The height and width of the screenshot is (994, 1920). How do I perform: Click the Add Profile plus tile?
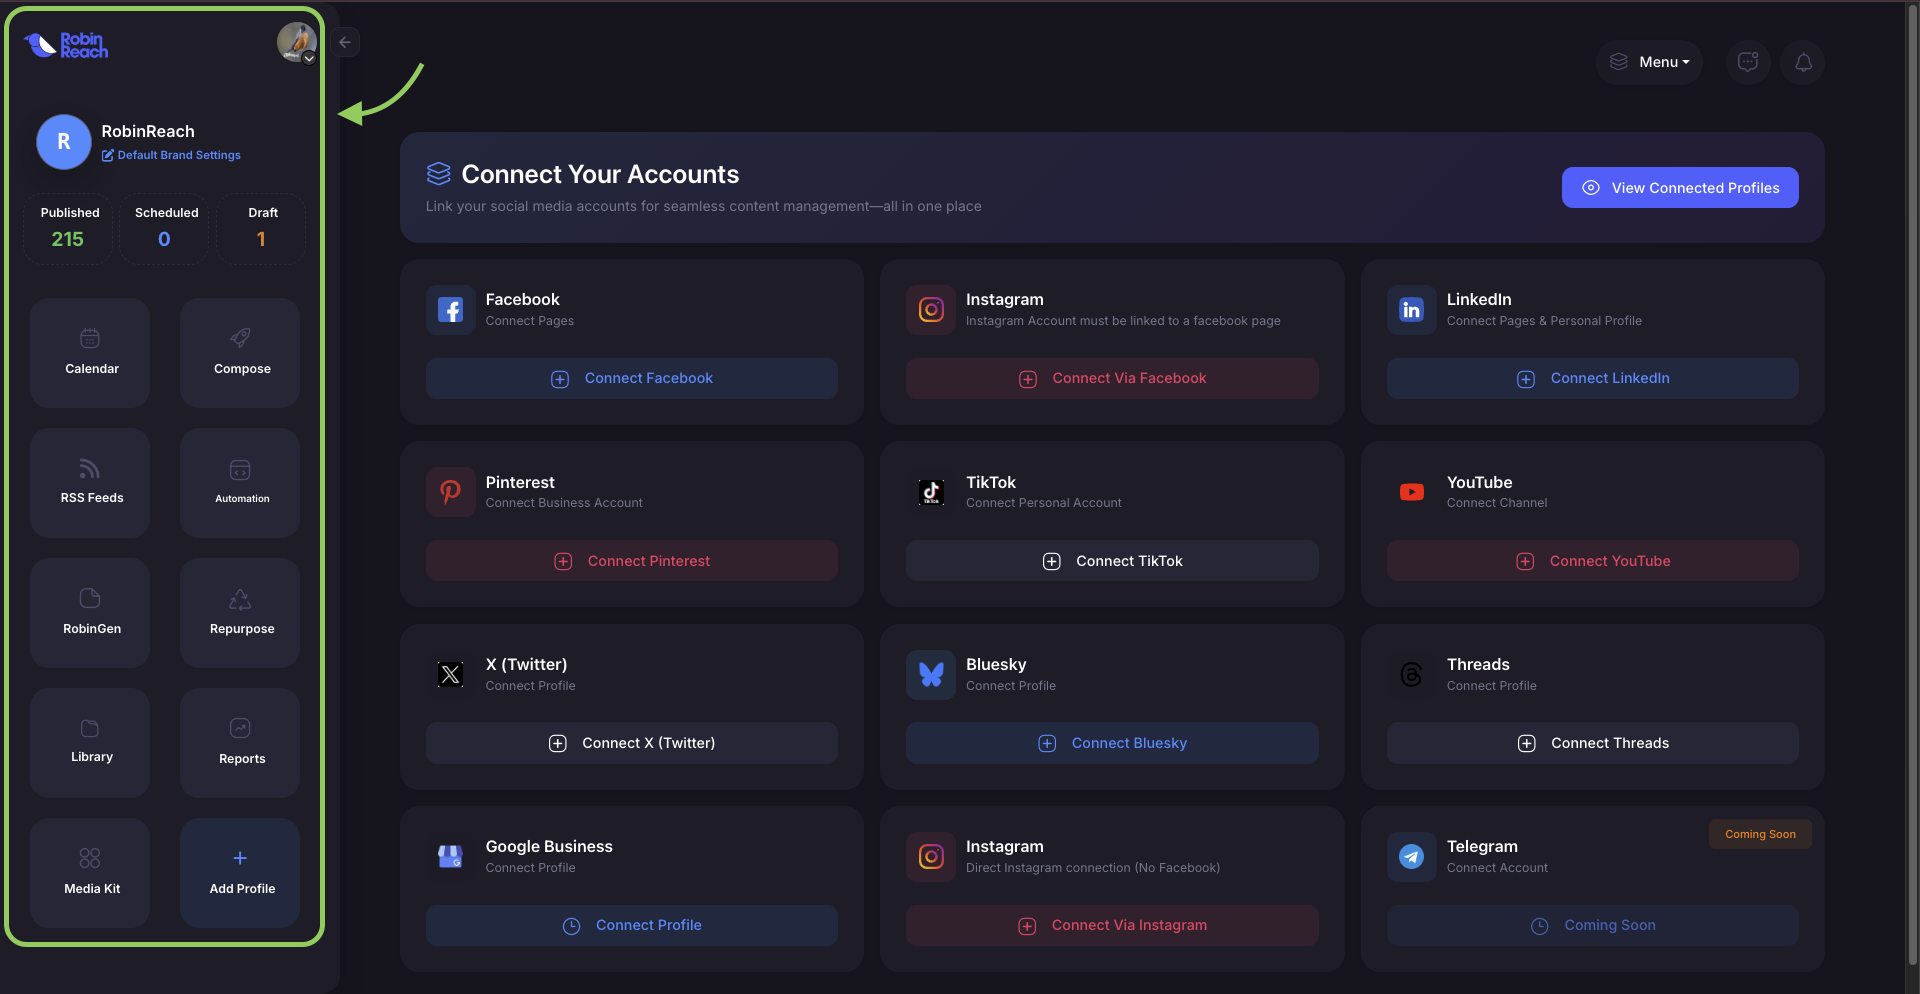(240, 873)
